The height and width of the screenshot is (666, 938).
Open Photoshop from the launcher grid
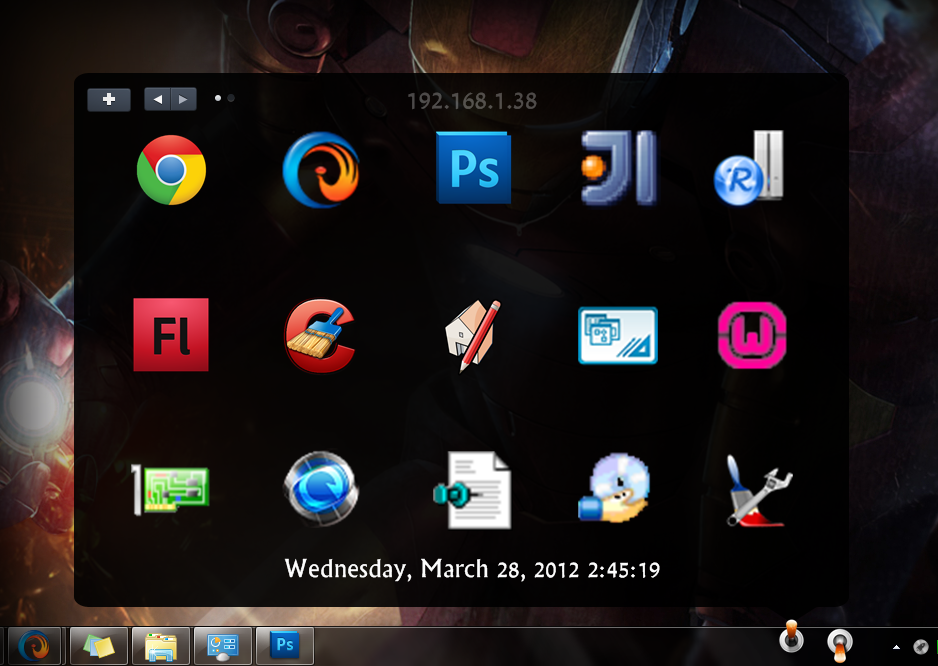[474, 168]
